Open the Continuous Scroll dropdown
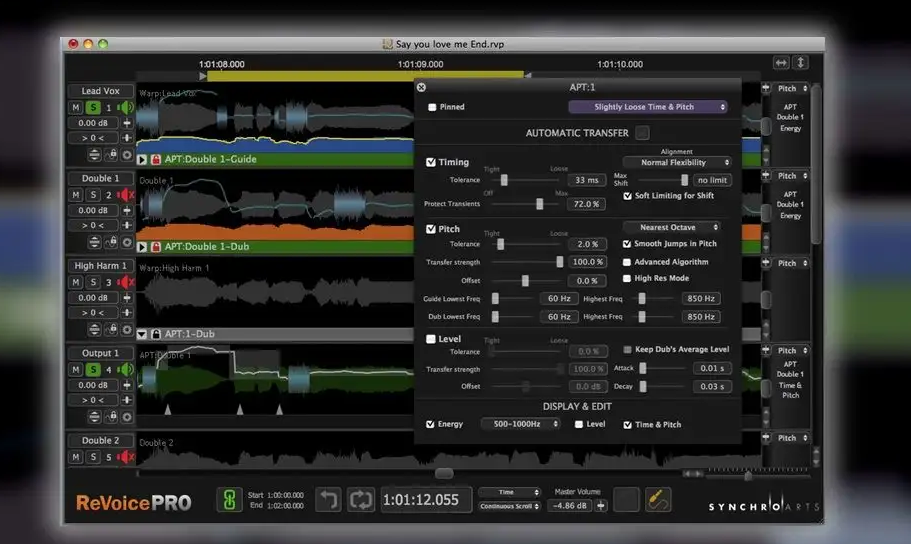Viewport: 911px width, 544px height. pyautogui.click(x=510, y=506)
